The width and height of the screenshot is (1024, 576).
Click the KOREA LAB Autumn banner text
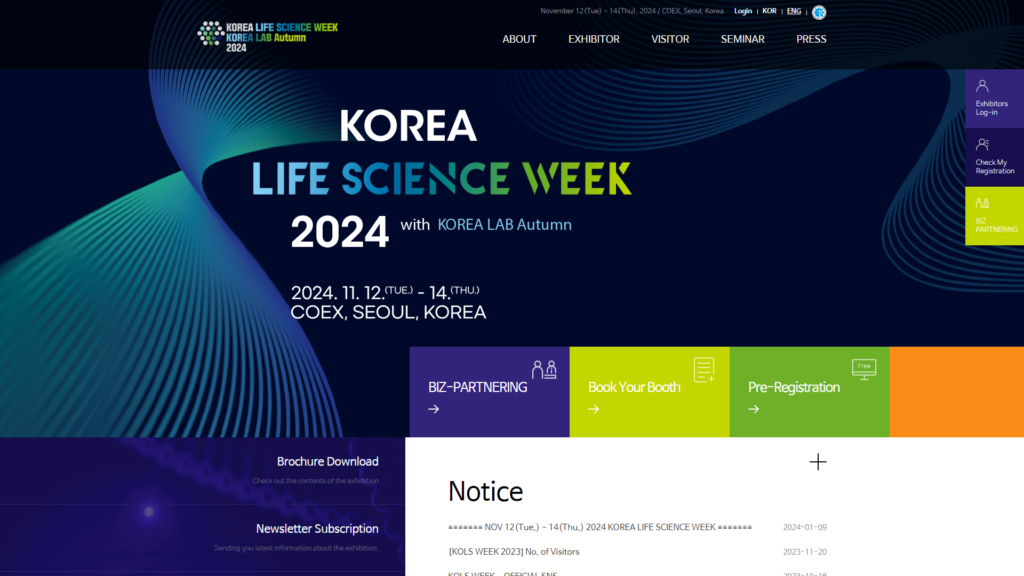pos(504,225)
